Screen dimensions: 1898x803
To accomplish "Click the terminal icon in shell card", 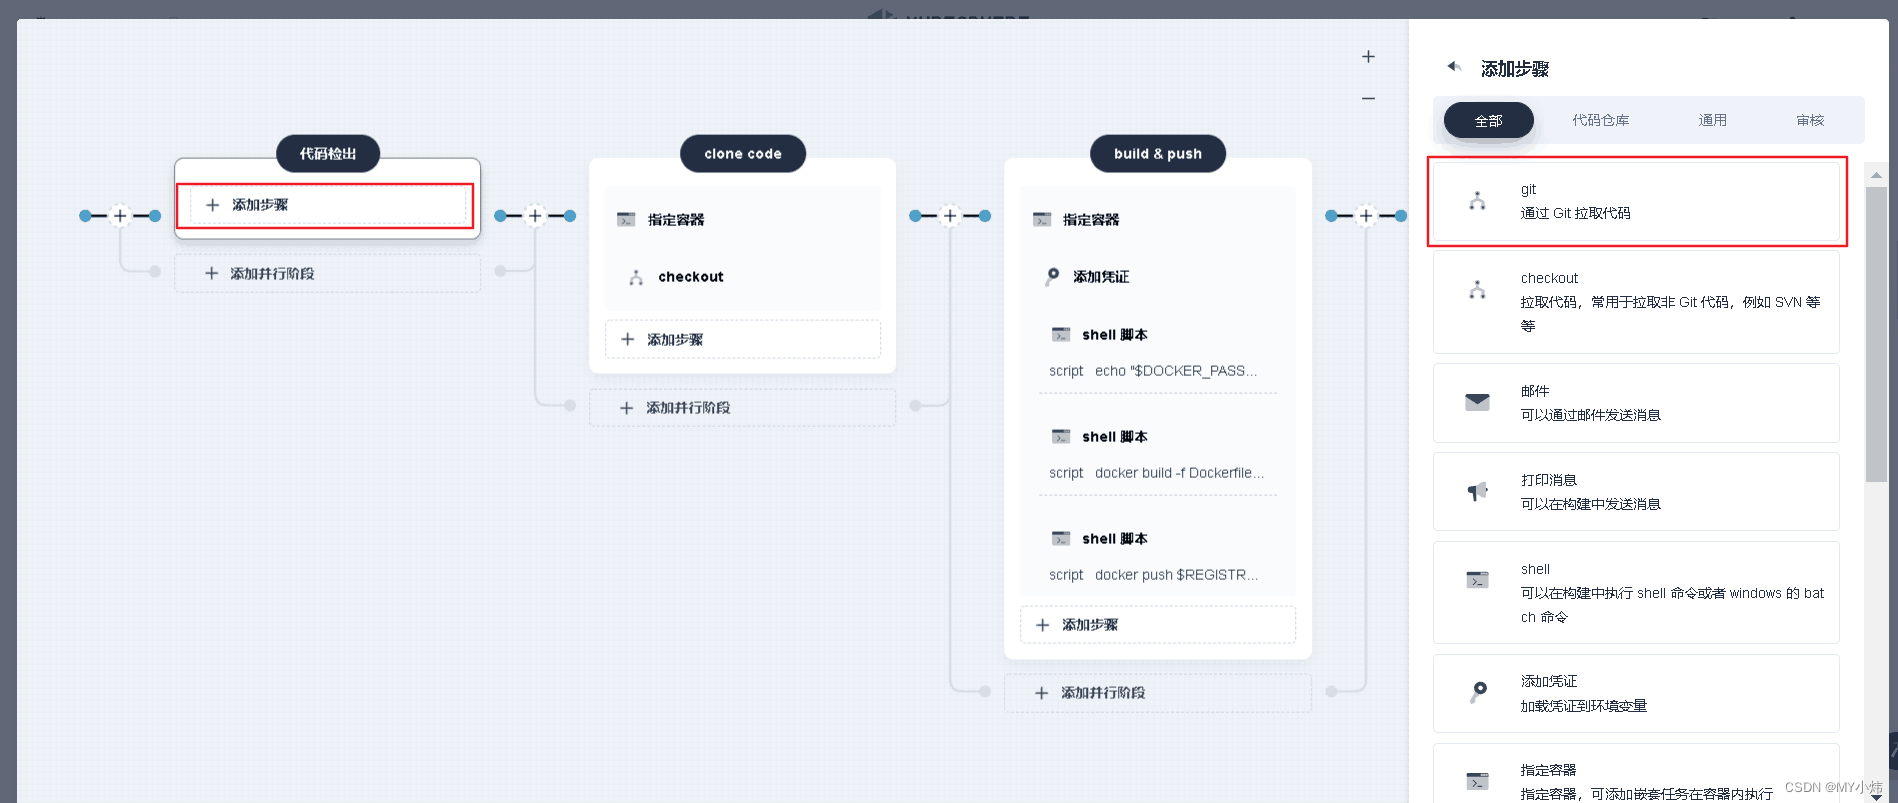I will pos(1477,580).
